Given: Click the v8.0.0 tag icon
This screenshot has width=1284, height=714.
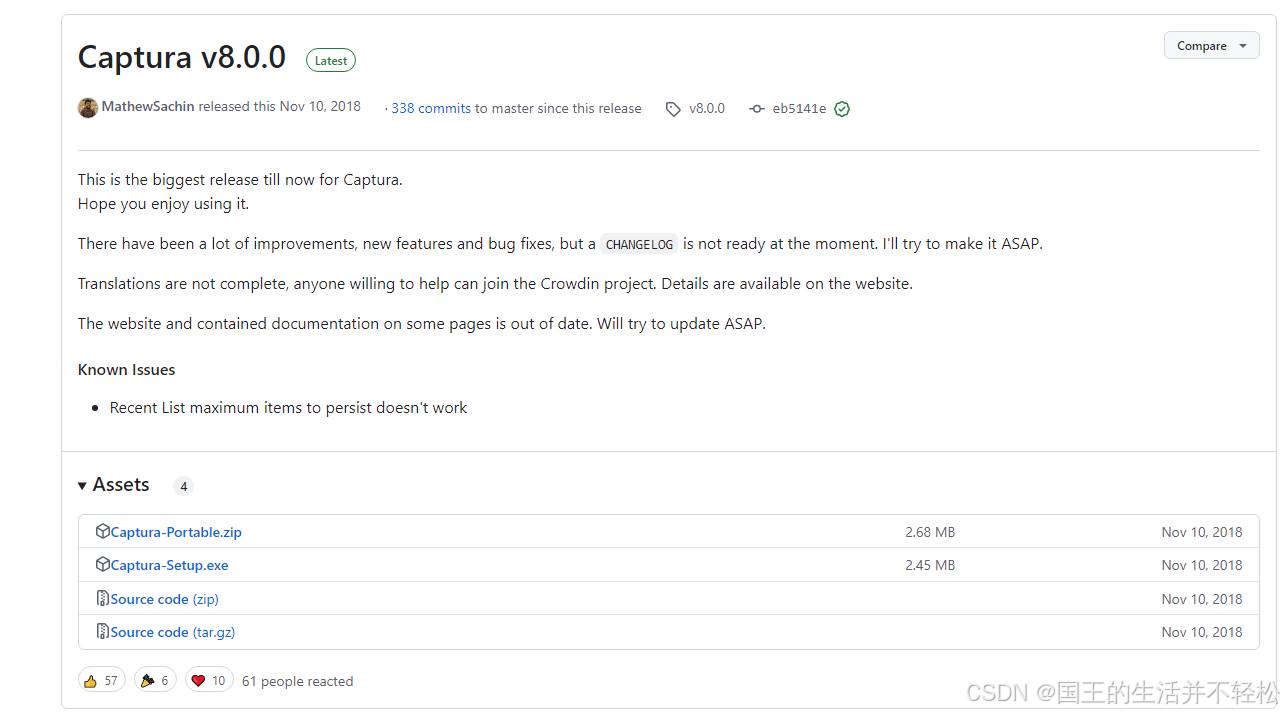Looking at the screenshot, I should pyautogui.click(x=673, y=109).
